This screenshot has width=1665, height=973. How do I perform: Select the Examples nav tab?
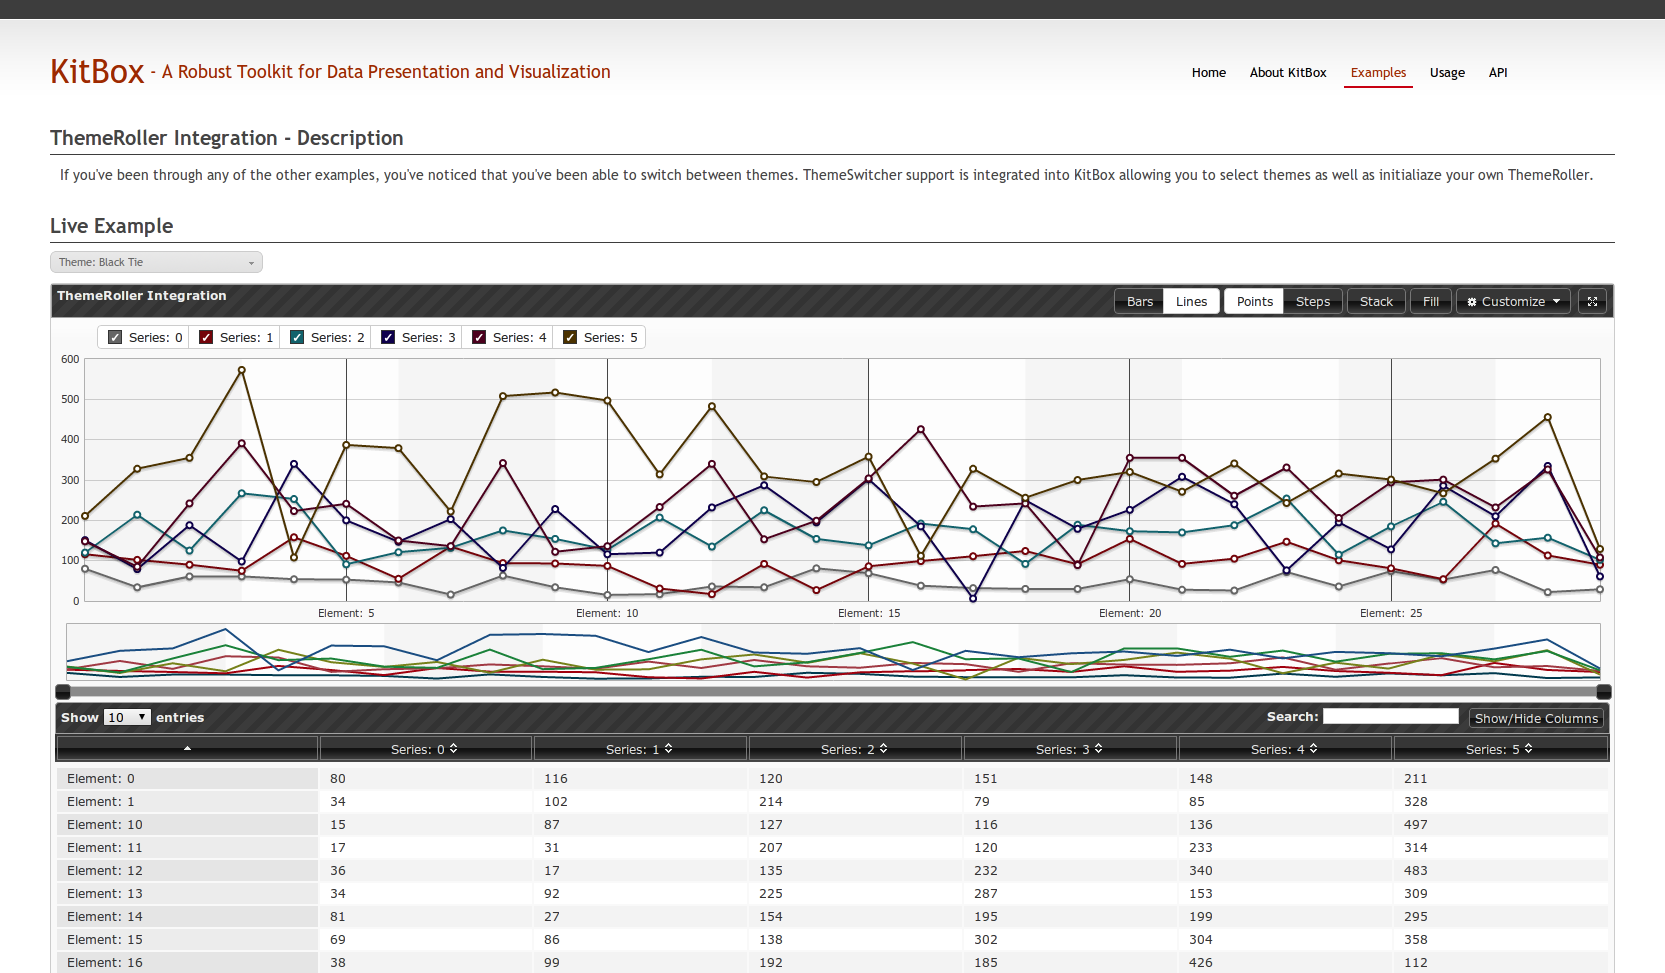tap(1378, 72)
